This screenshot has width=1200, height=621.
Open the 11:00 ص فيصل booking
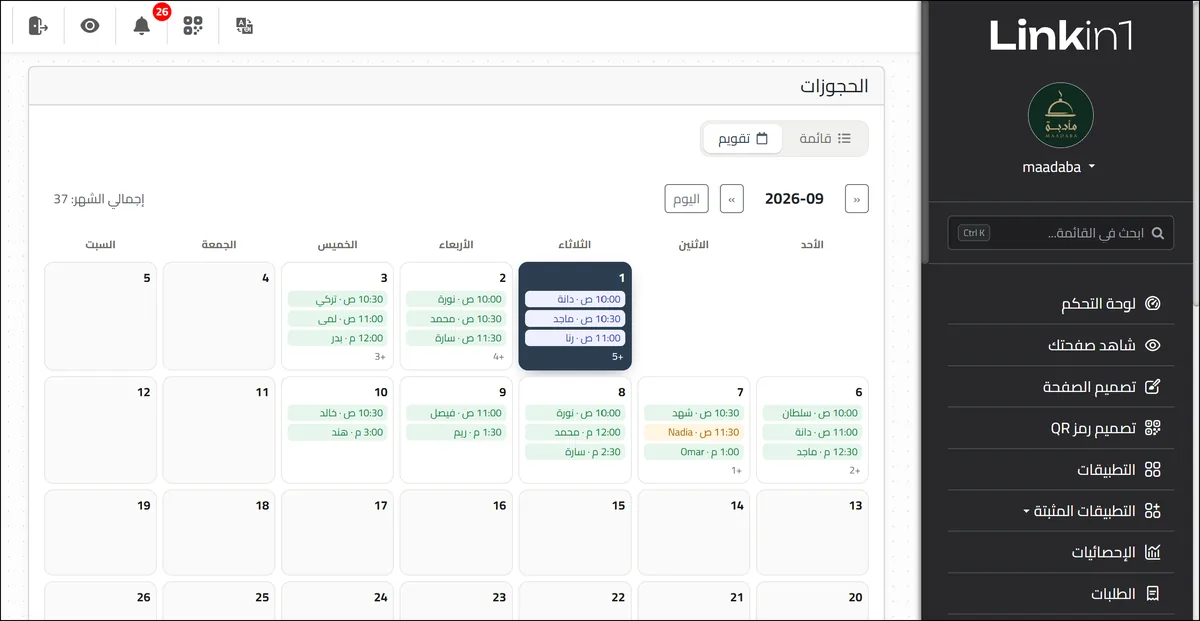(x=456, y=413)
